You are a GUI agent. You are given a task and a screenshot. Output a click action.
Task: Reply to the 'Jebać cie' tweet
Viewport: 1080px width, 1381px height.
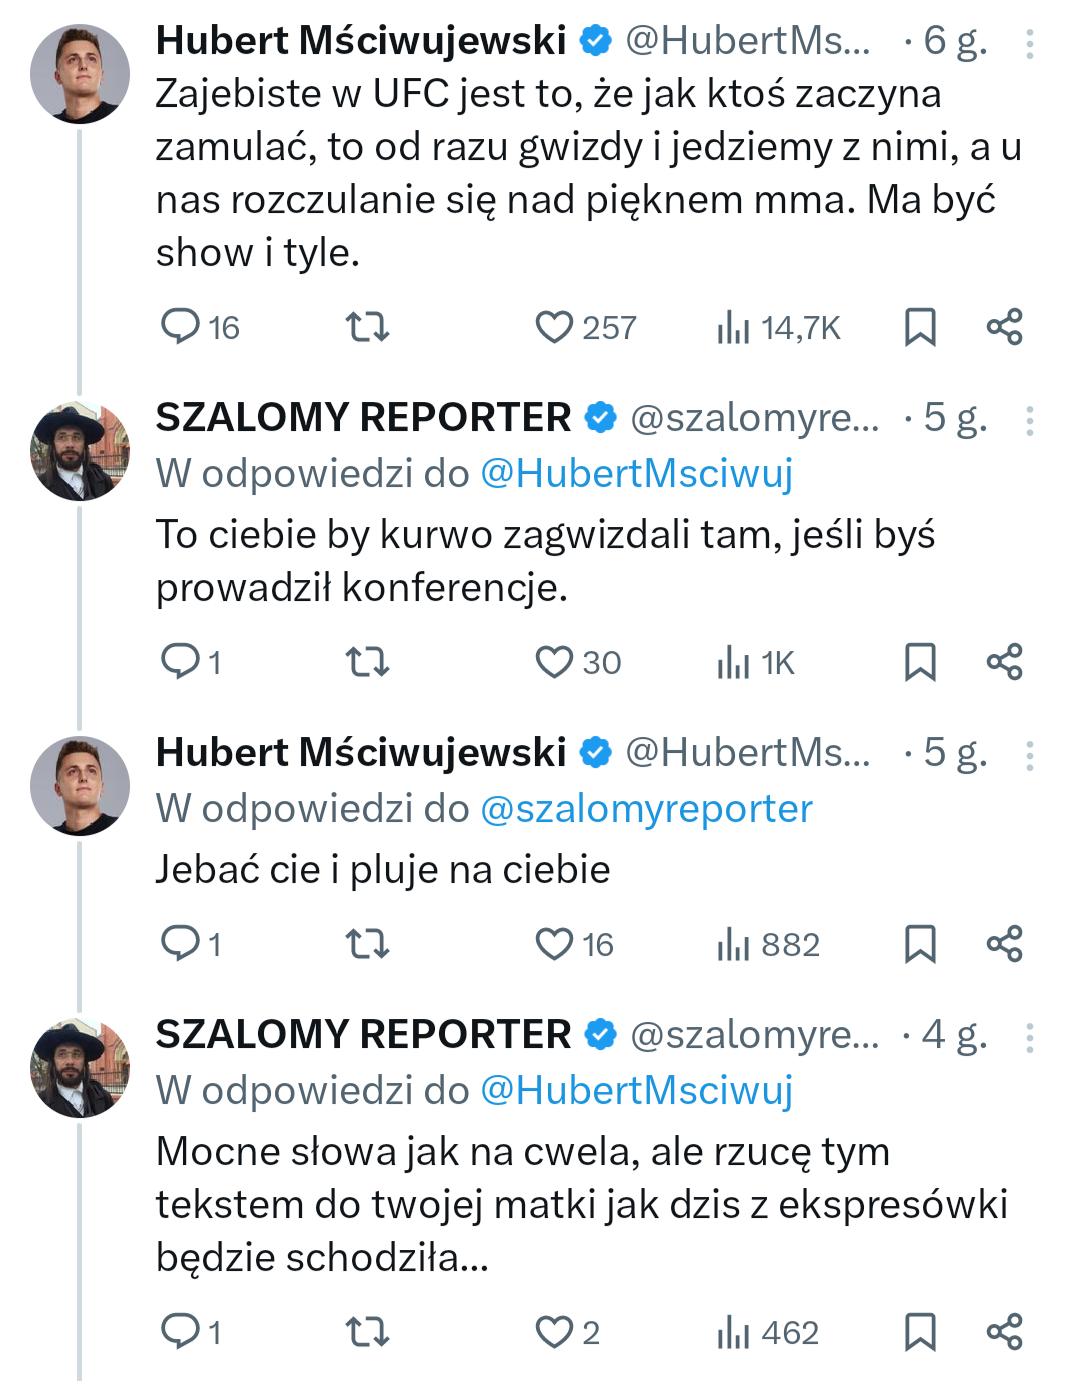point(181,944)
